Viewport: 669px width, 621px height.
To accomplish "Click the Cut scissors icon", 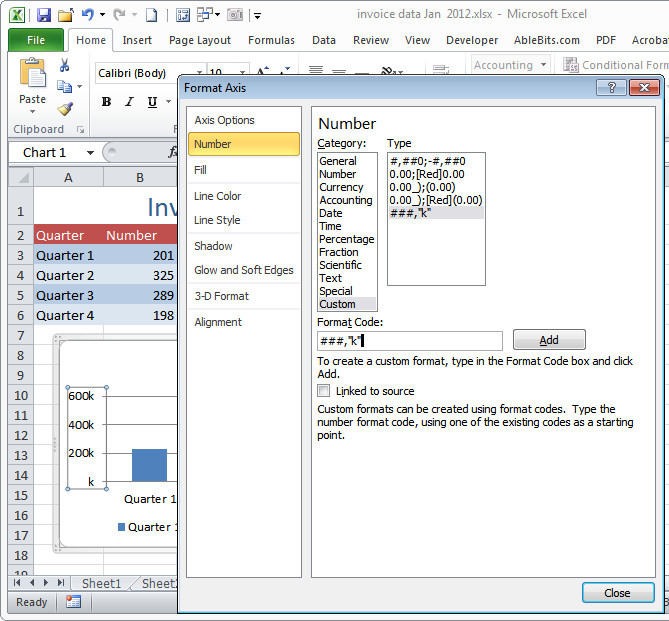I will (x=64, y=65).
